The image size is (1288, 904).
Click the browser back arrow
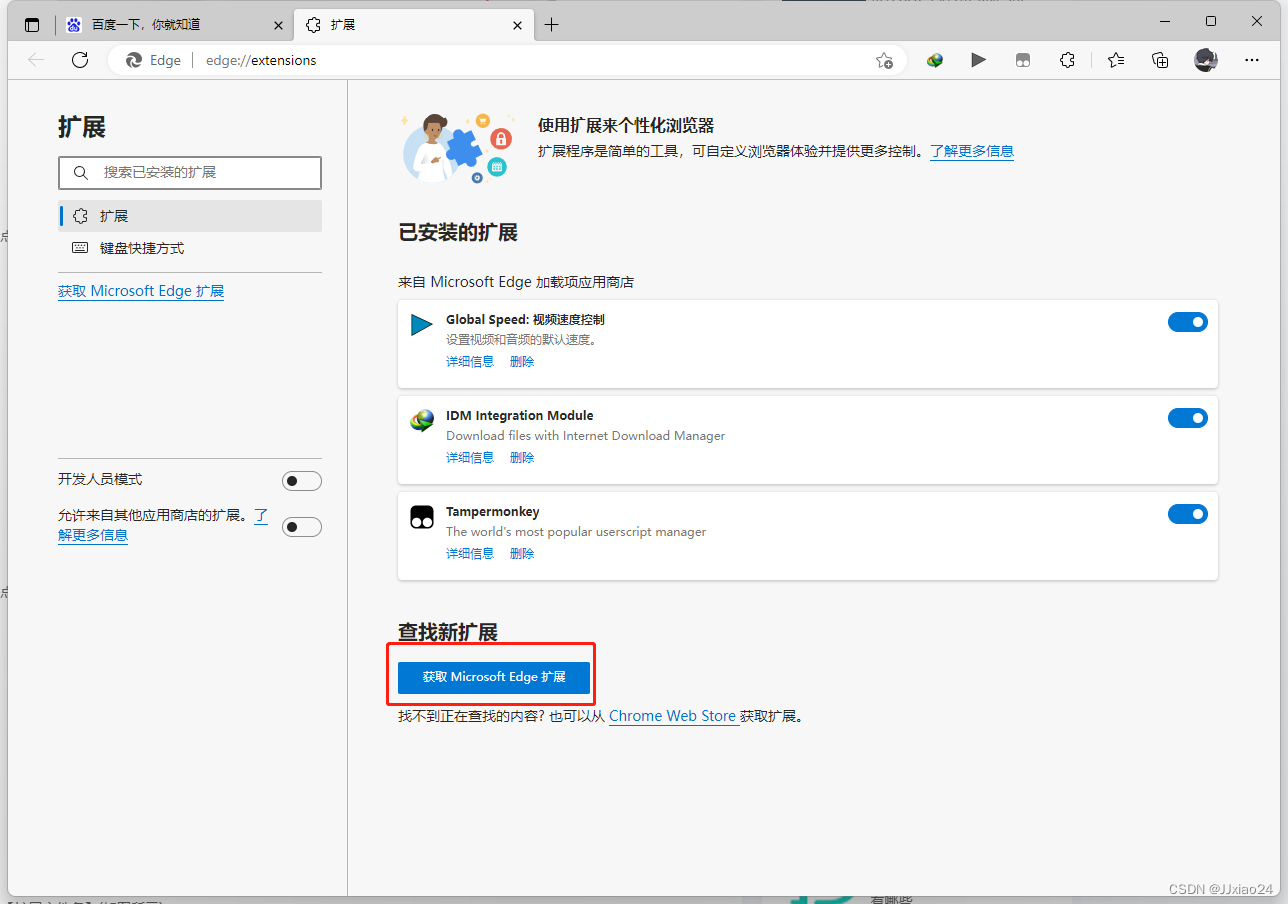coord(36,60)
